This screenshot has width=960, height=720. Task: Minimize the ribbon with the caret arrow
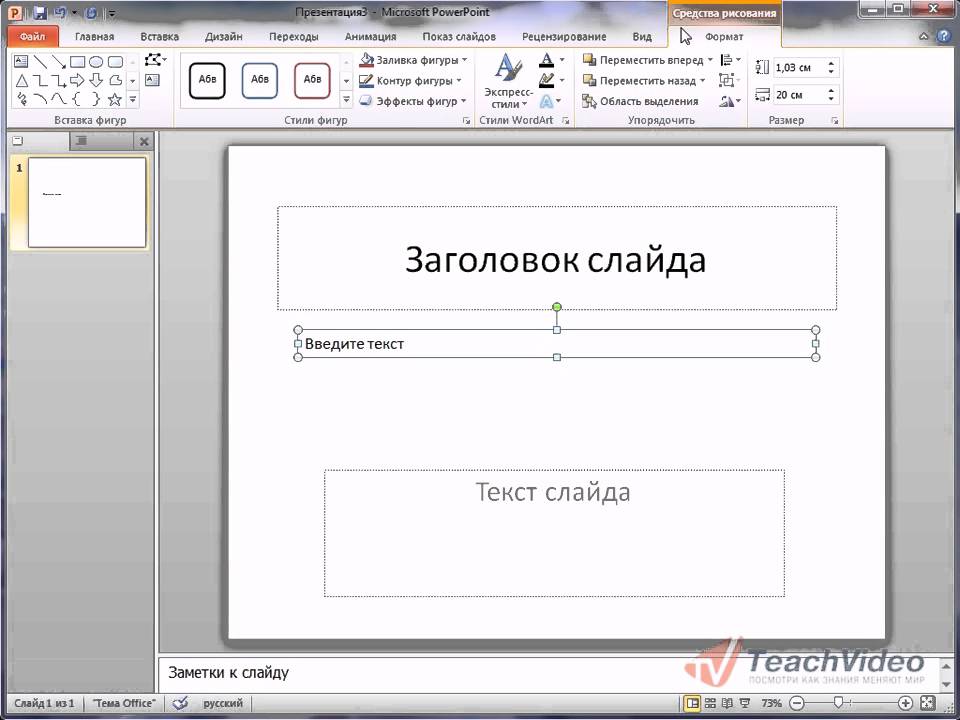924,36
